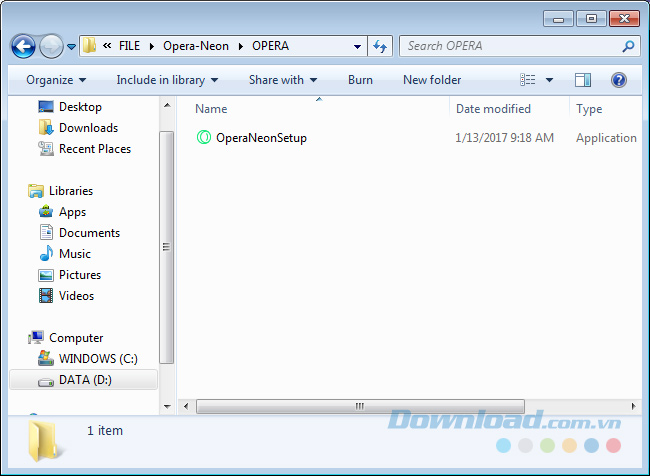The image size is (650, 476).
Task: Click the Forward navigation arrow
Action: [51, 46]
